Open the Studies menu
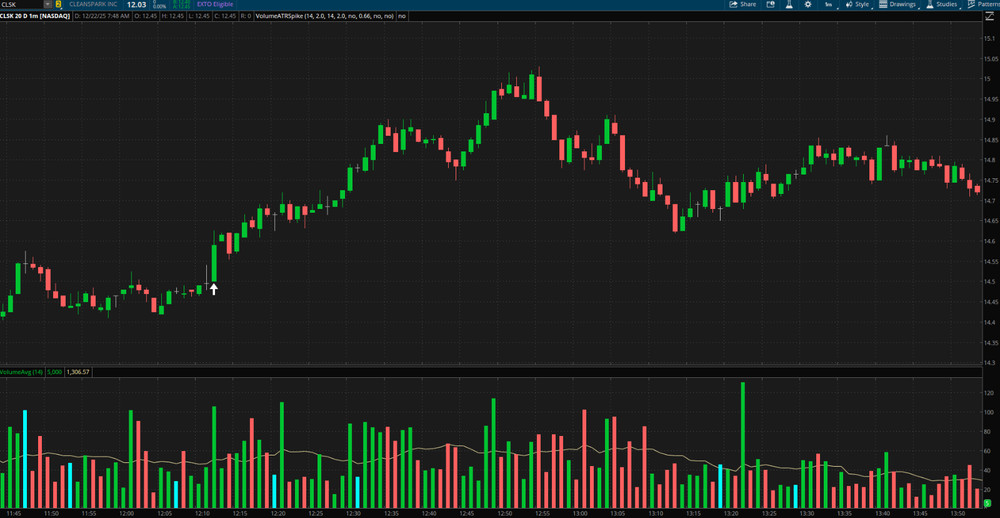 coord(942,4)
